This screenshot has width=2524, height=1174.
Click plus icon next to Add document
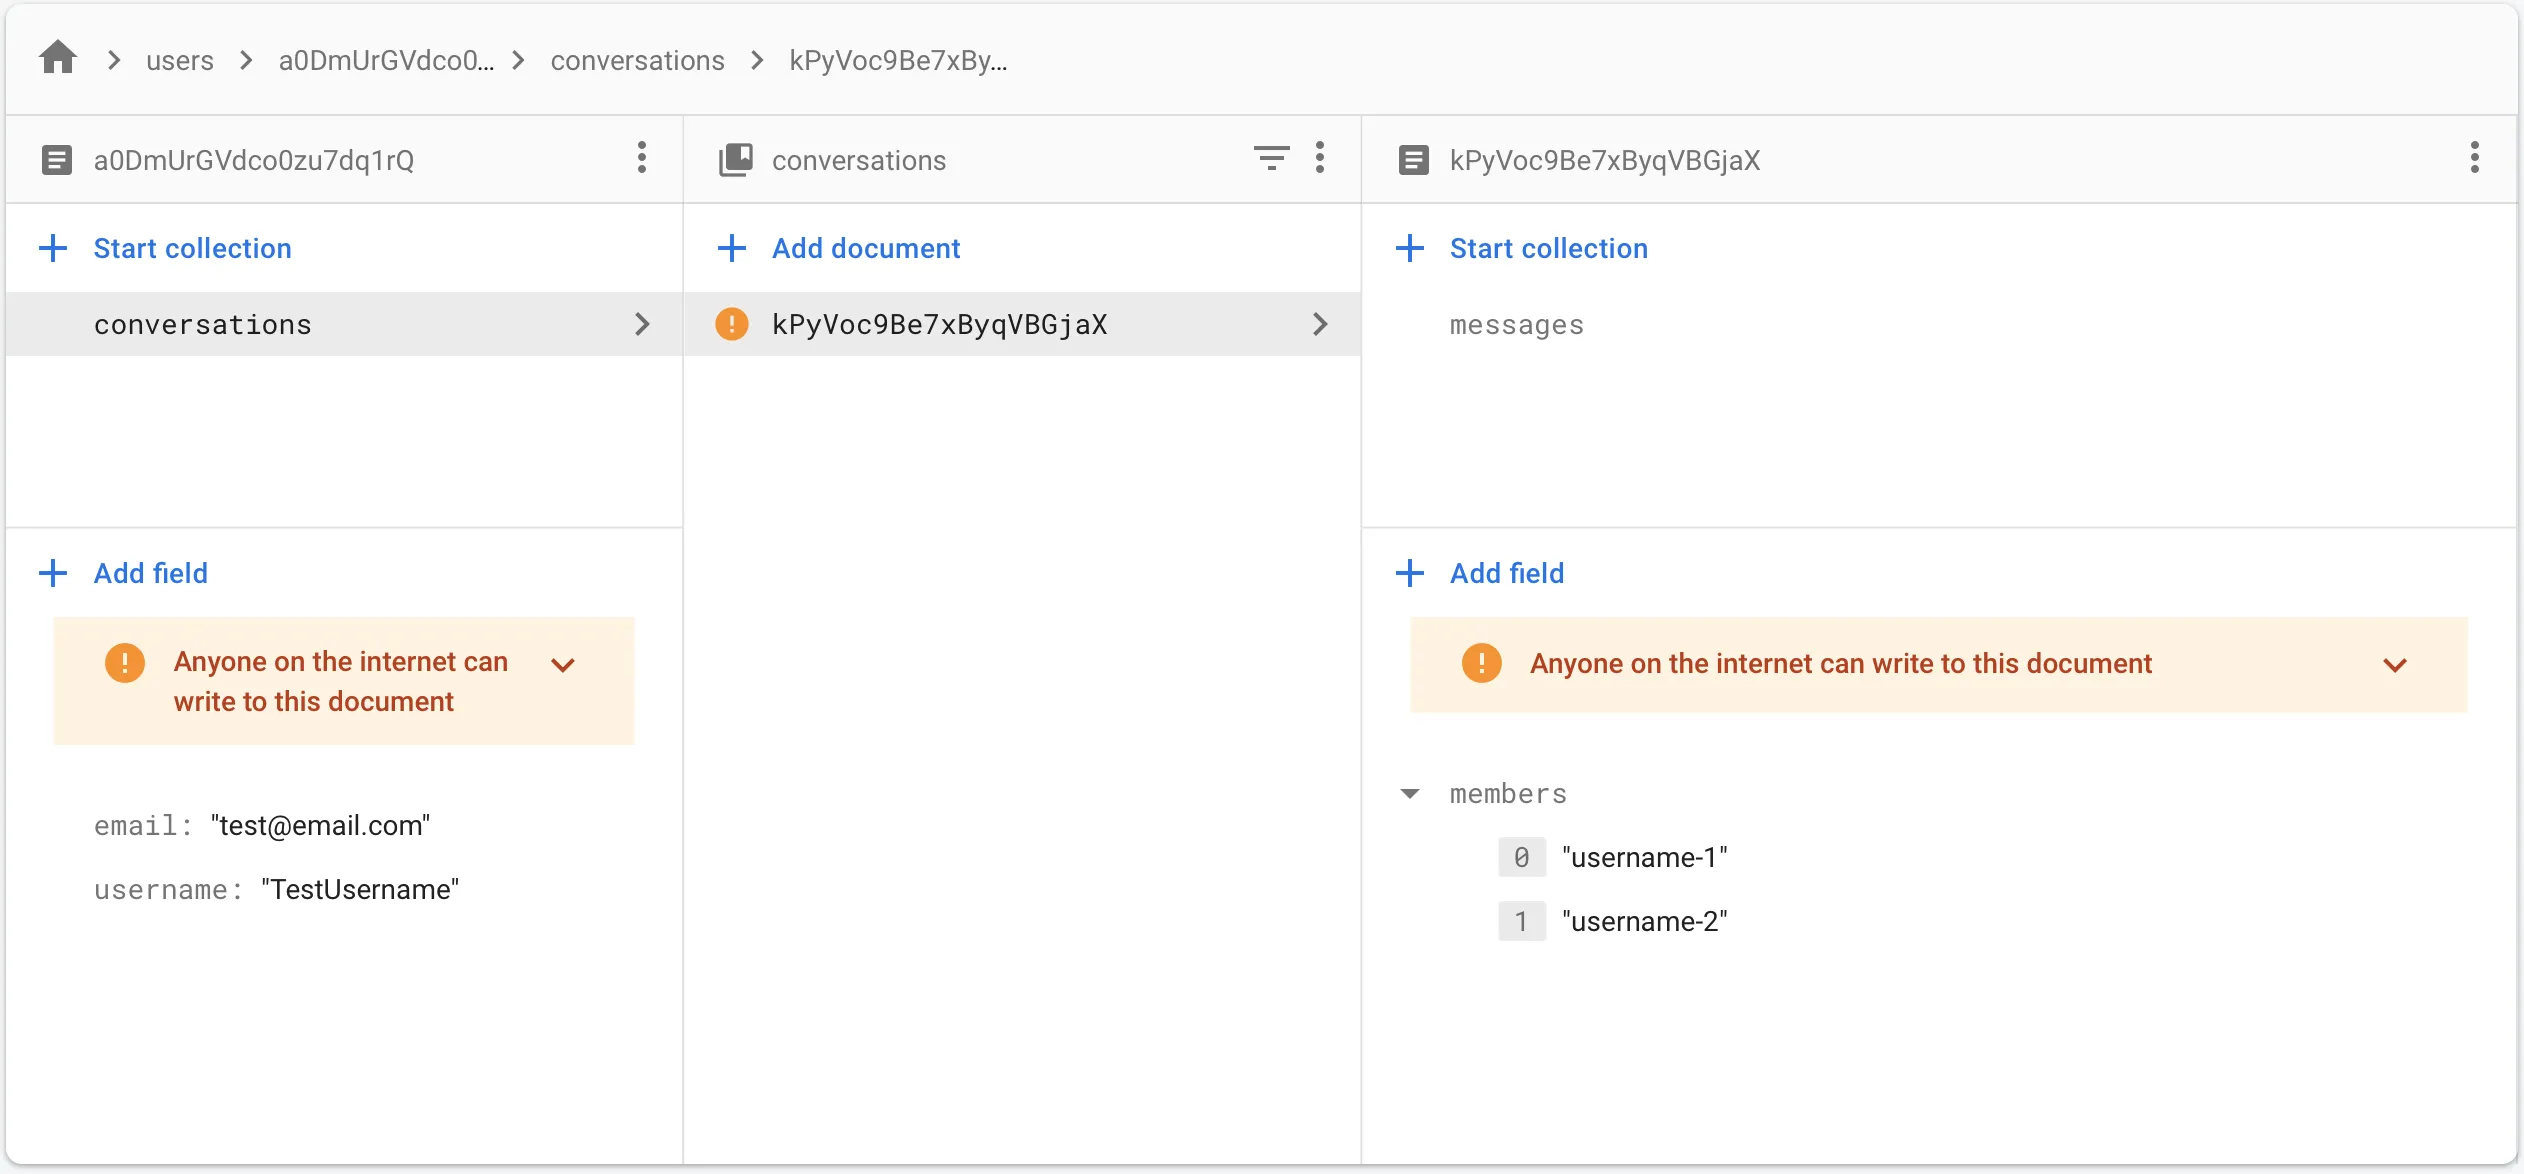click(732, 248)
